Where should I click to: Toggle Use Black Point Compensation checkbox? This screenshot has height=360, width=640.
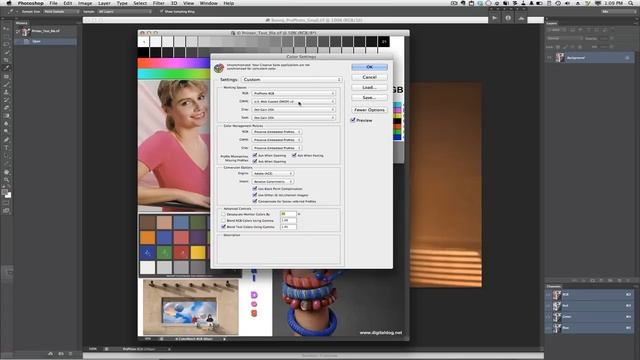pos(255,189)
